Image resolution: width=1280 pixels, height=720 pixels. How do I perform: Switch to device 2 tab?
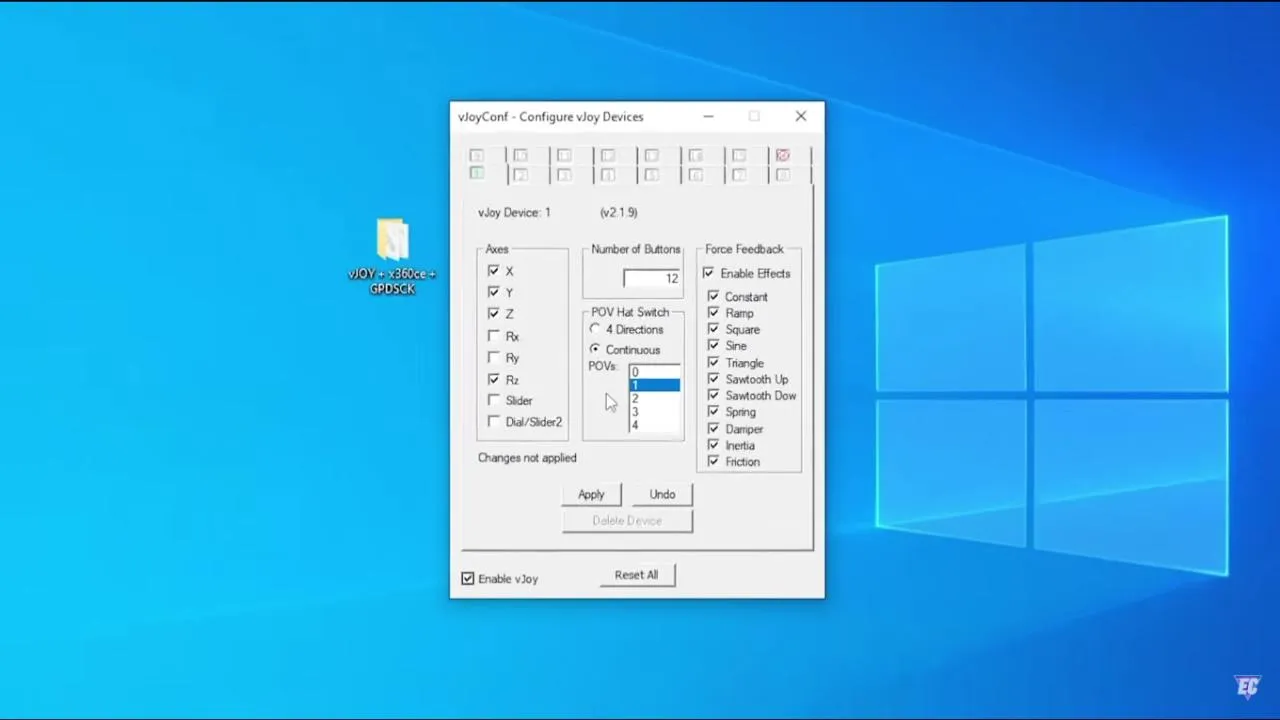(520, 175)
